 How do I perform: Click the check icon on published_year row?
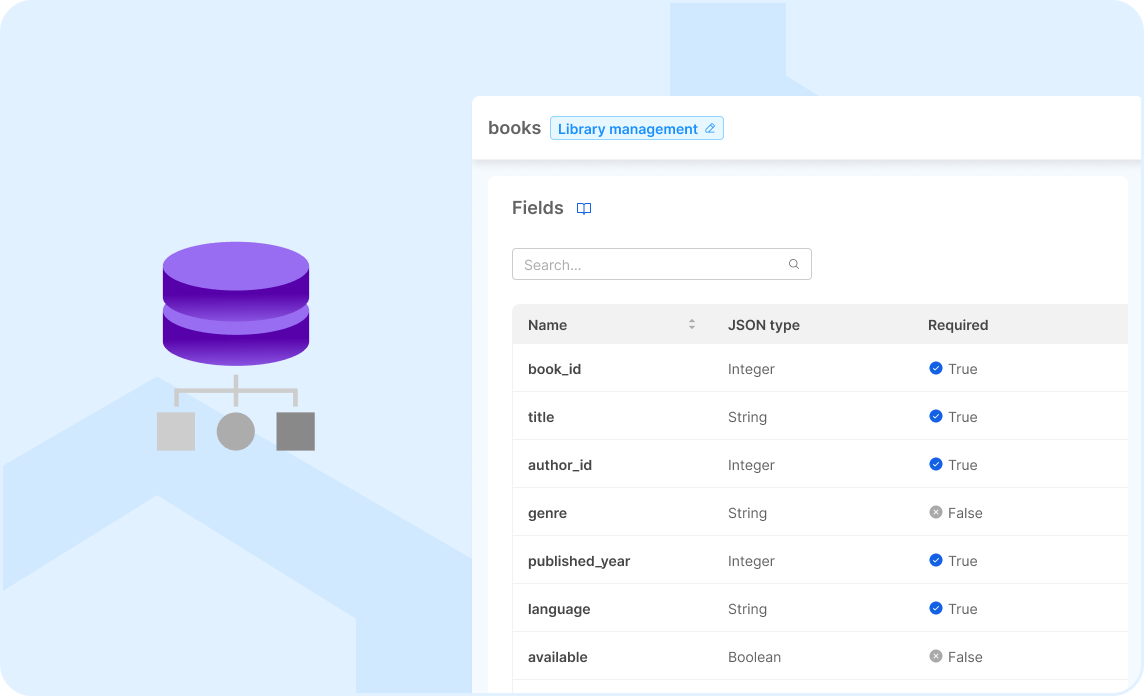point(936,561)
